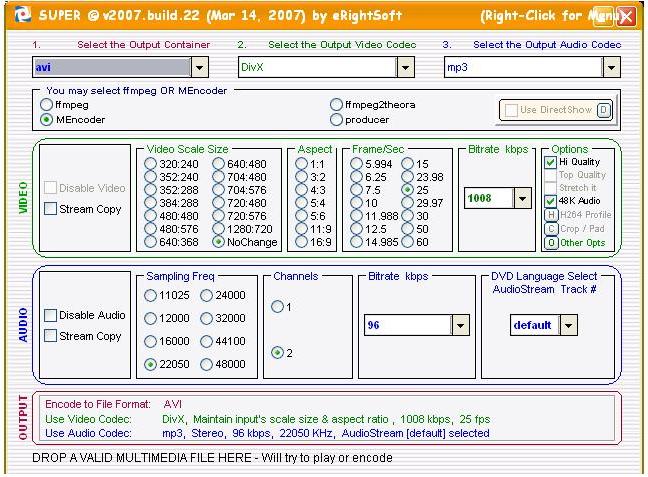
Task: Select the ffmpeg encoder radio button
Action: pyautogui.click(x=46, y=105)
